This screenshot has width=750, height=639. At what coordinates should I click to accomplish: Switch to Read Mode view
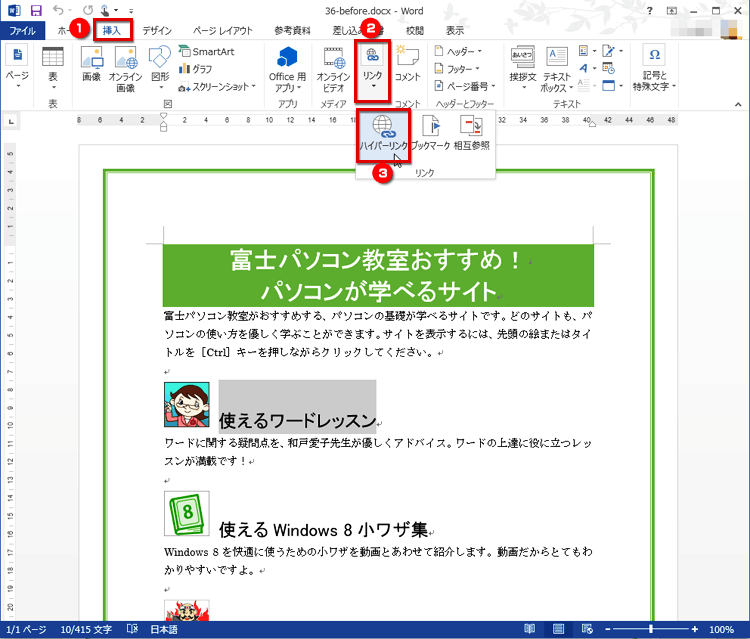529,629
